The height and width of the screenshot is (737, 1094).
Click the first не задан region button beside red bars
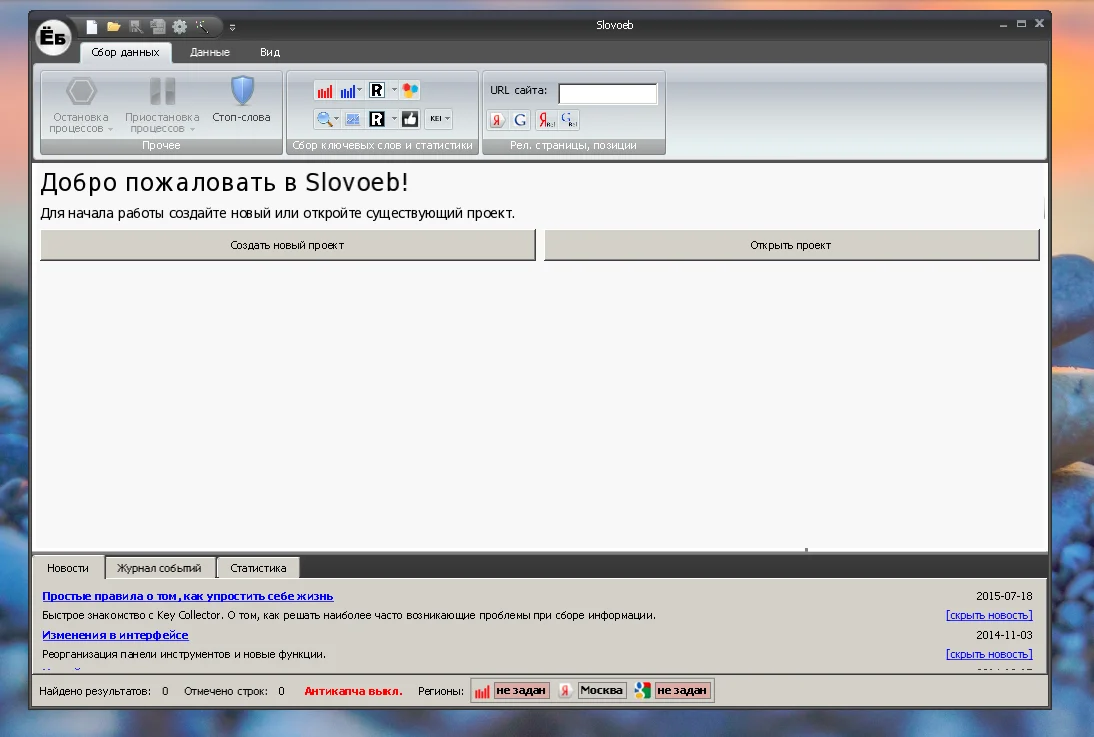(x=521, y=691)
